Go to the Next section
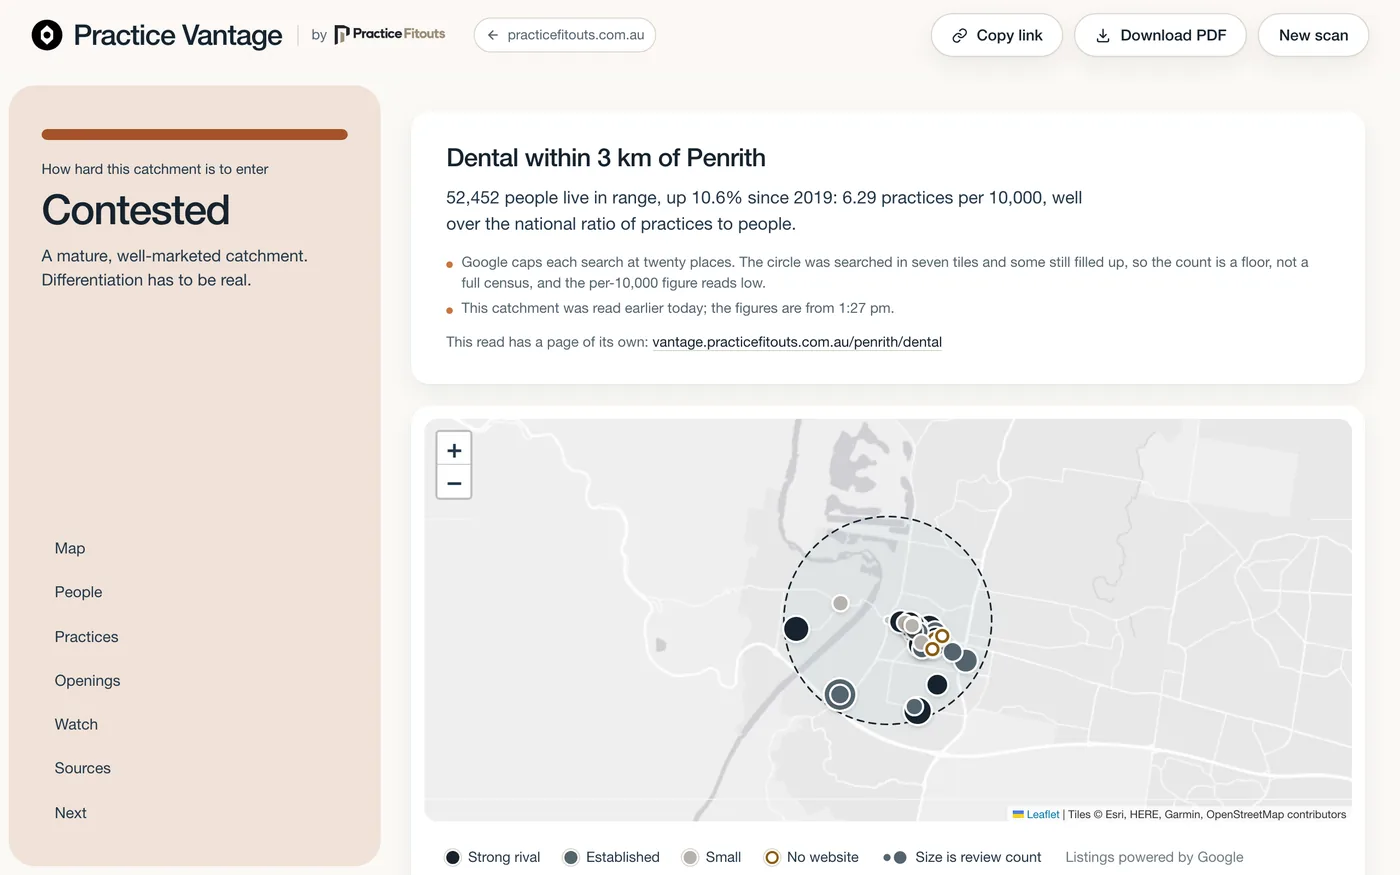The height and width of the screenshot is (875, 1400). click(x=70, y=813)
